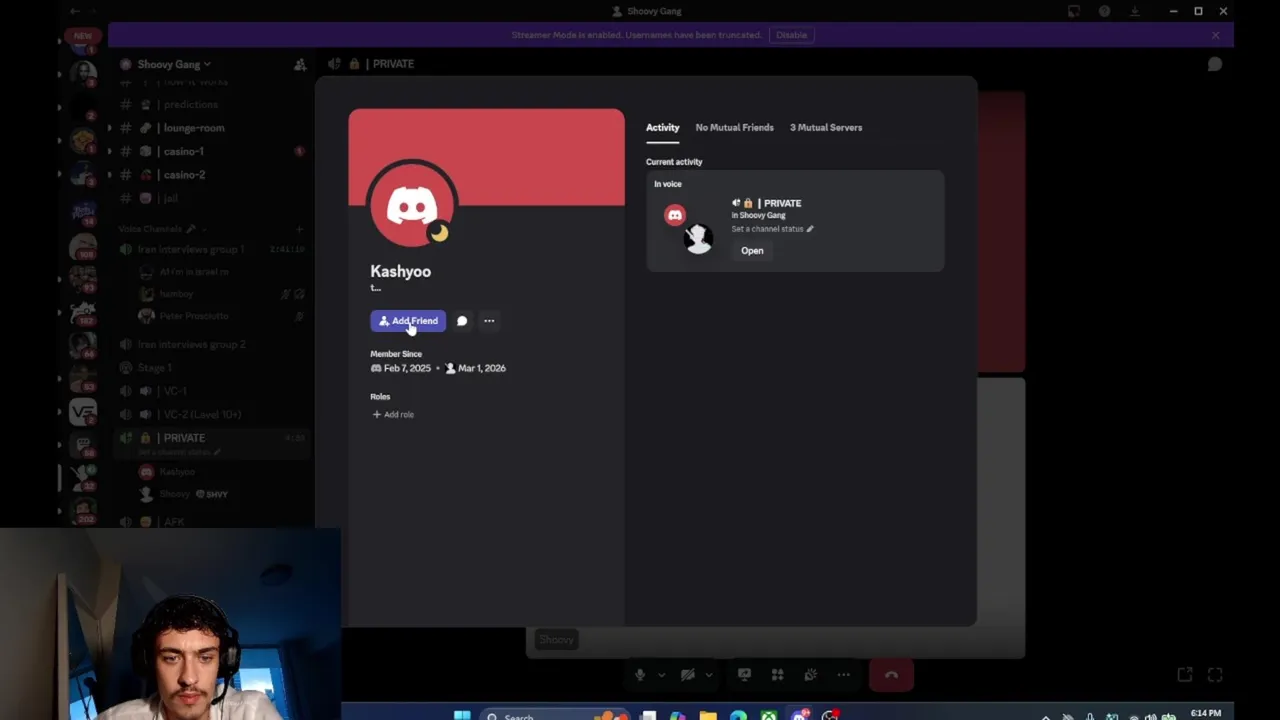The image size is (1280, 720).
Task: Open message chat with Kashyoo
Action: tap(462, 321)
